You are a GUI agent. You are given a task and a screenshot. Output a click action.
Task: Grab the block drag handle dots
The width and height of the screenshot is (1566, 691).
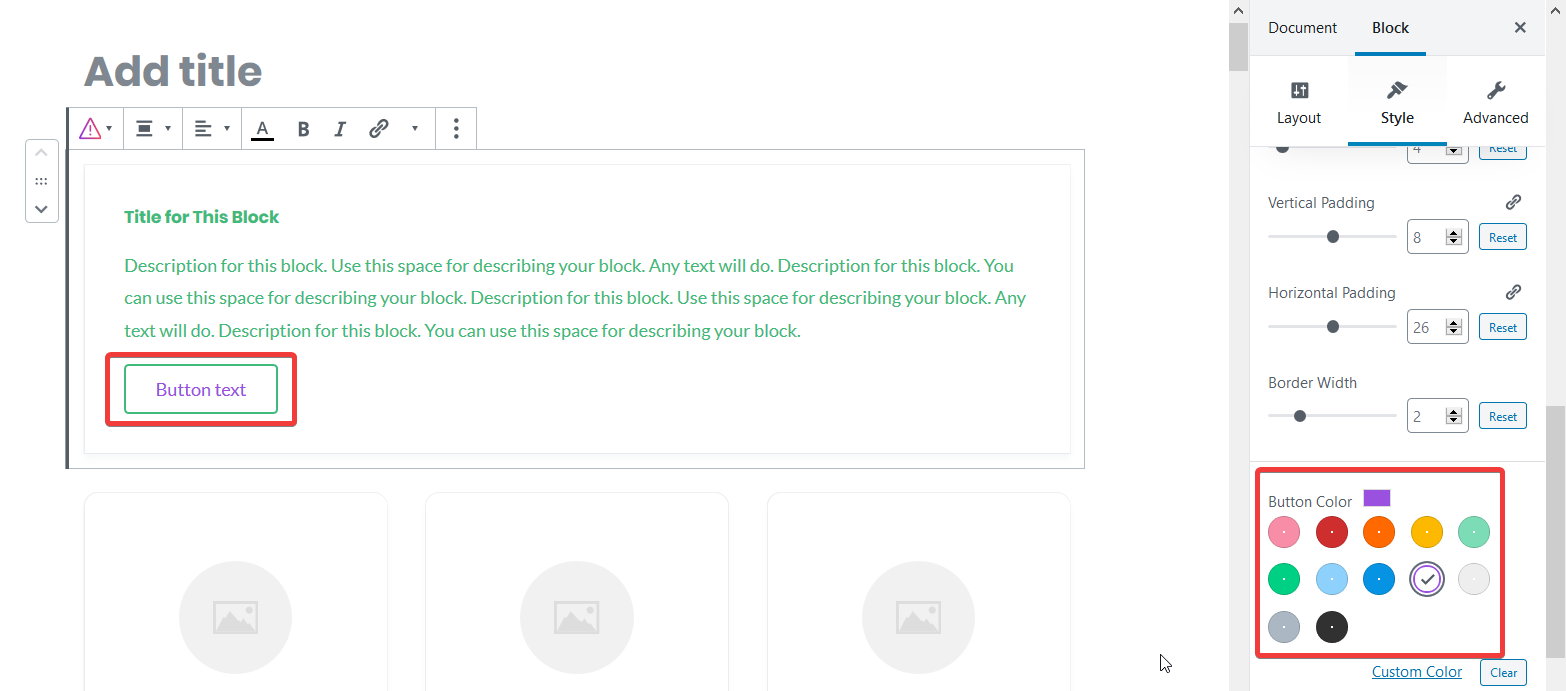[41, 181]
